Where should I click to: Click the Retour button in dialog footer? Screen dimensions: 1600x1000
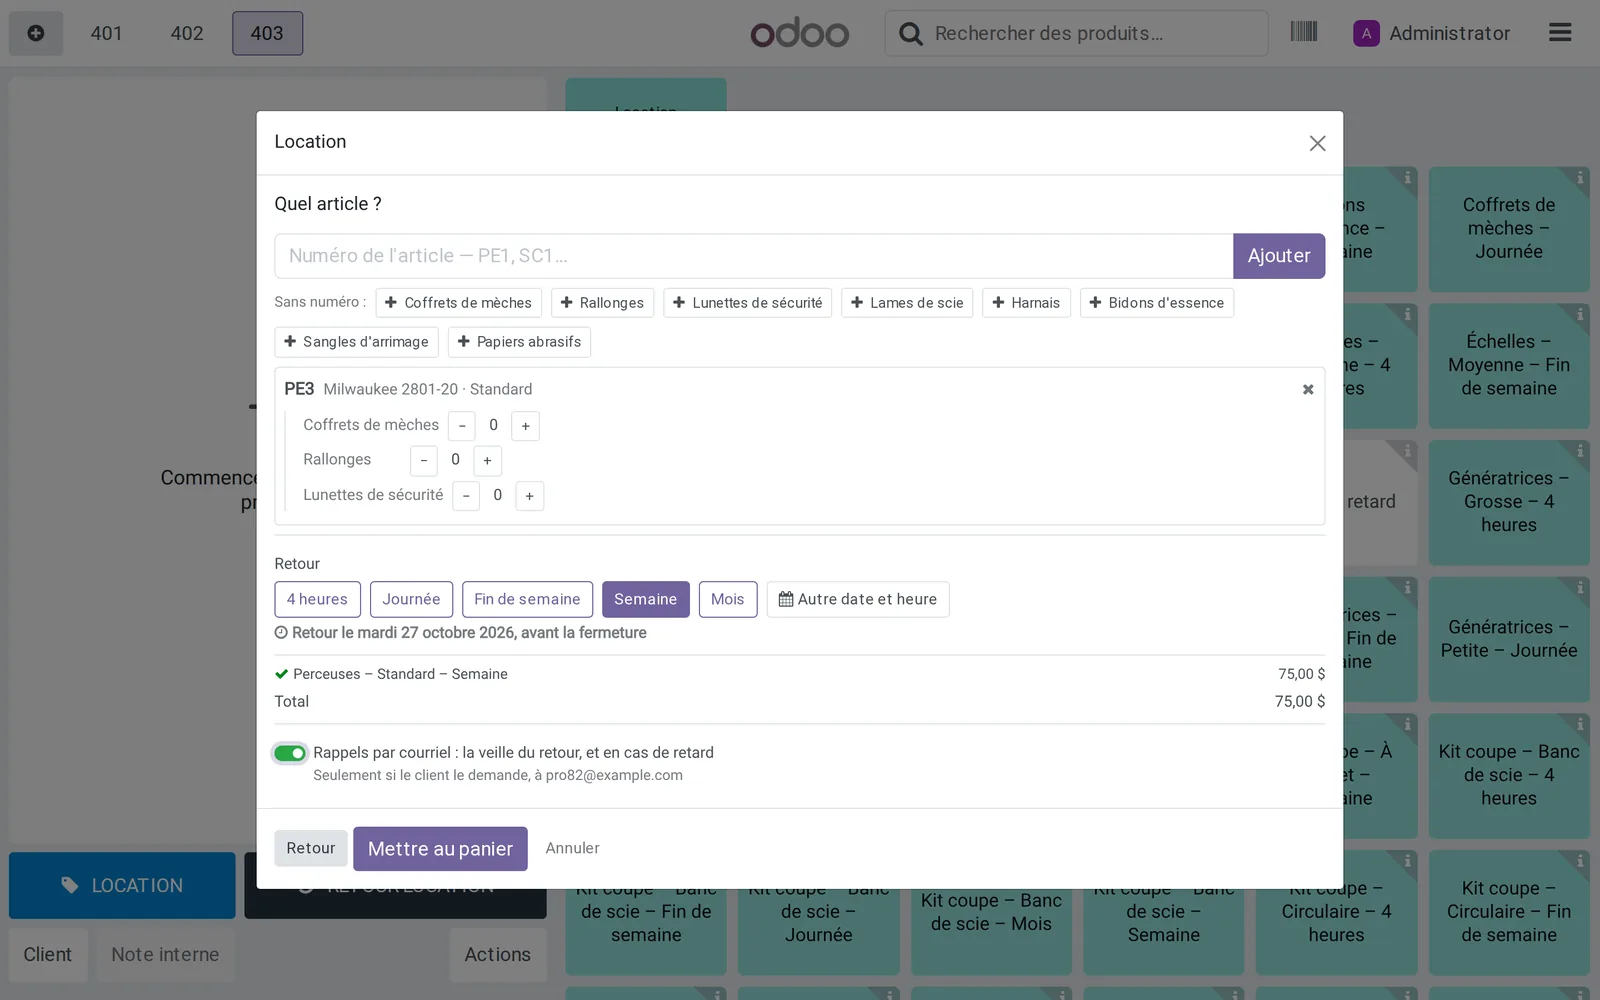coord(311,848)
